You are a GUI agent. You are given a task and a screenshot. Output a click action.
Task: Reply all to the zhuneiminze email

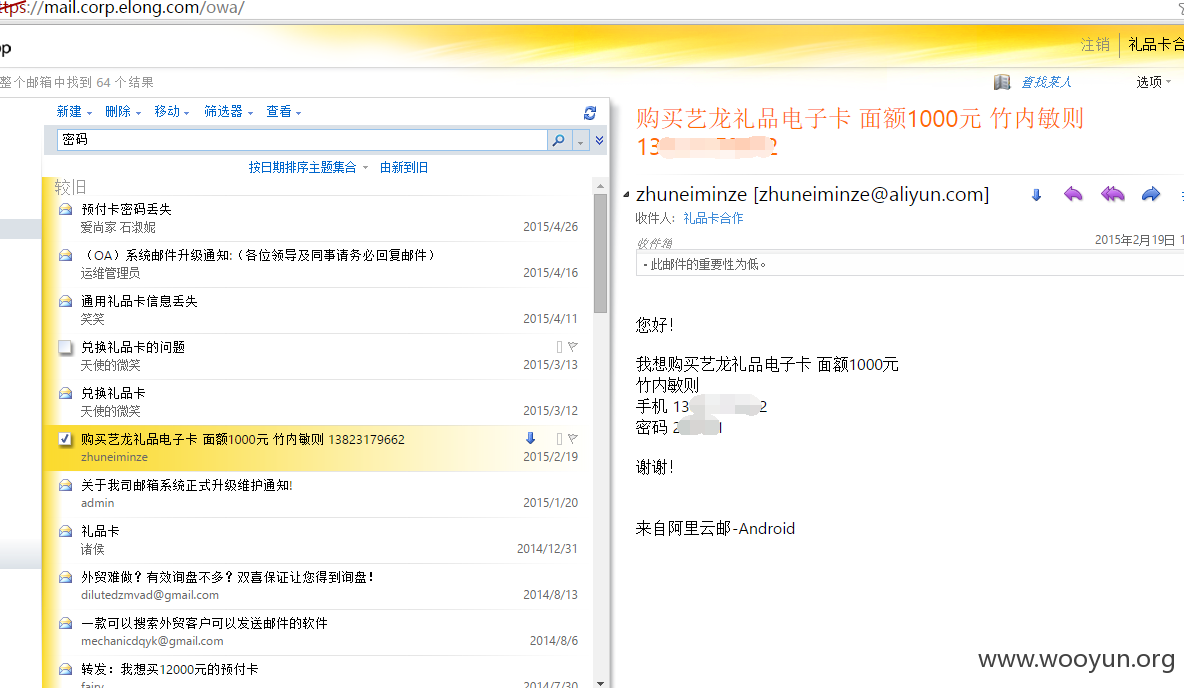pos(1112,195)
